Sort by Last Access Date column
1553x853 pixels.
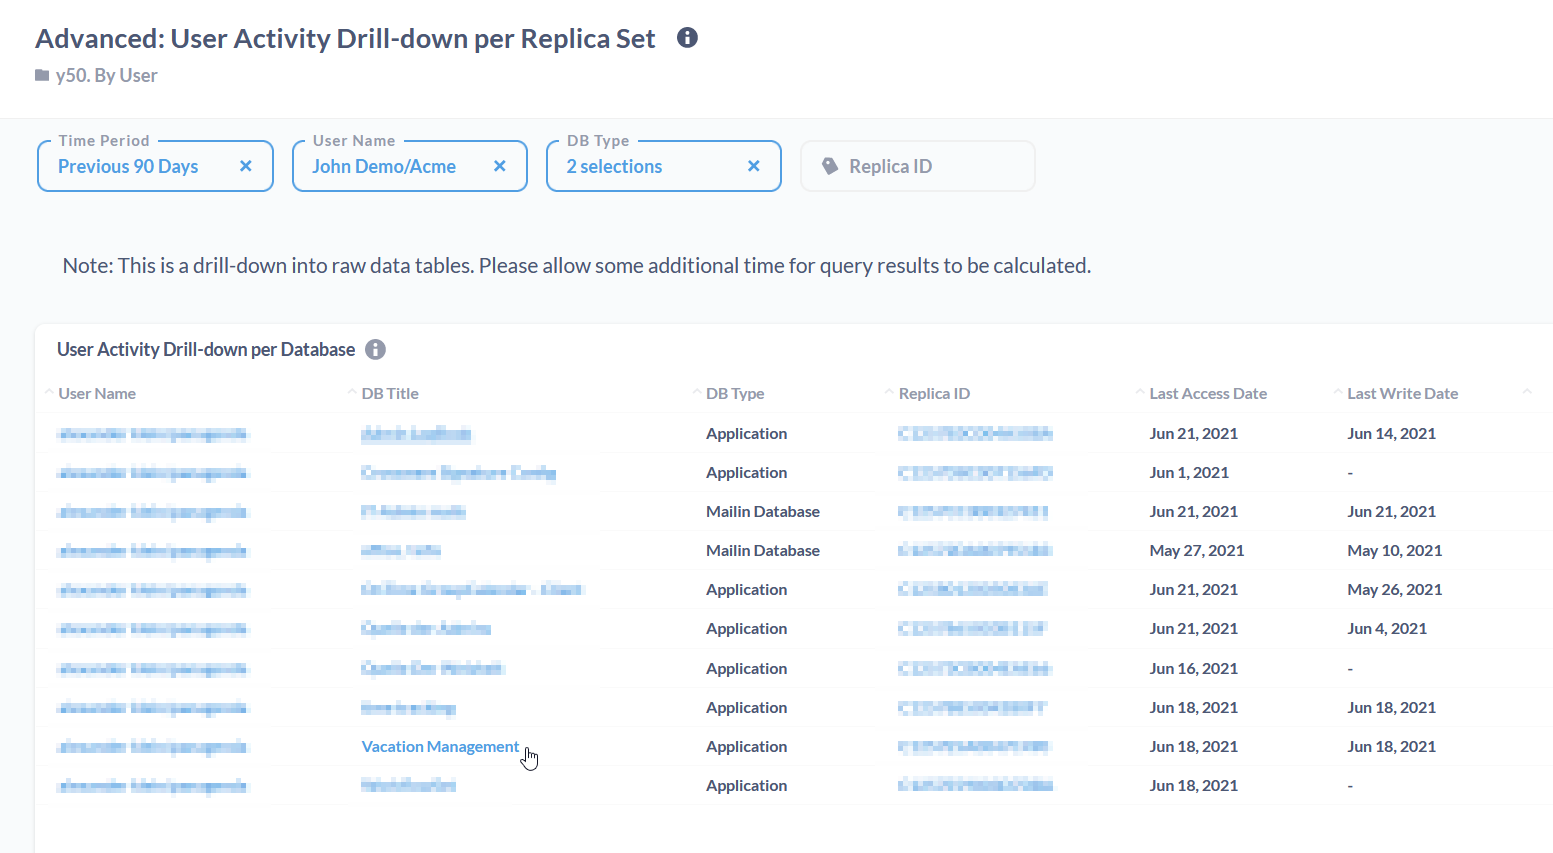click(1208, 394)
